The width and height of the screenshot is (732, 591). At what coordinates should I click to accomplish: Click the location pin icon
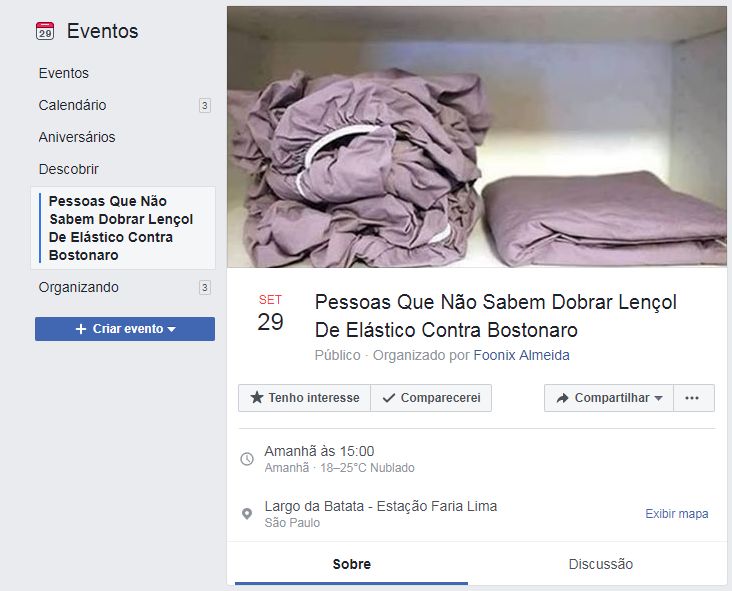247,514
